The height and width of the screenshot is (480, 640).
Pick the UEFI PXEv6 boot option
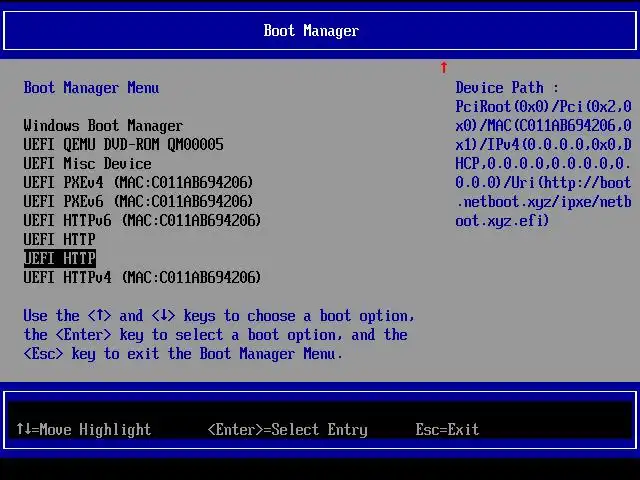point(138,201)
